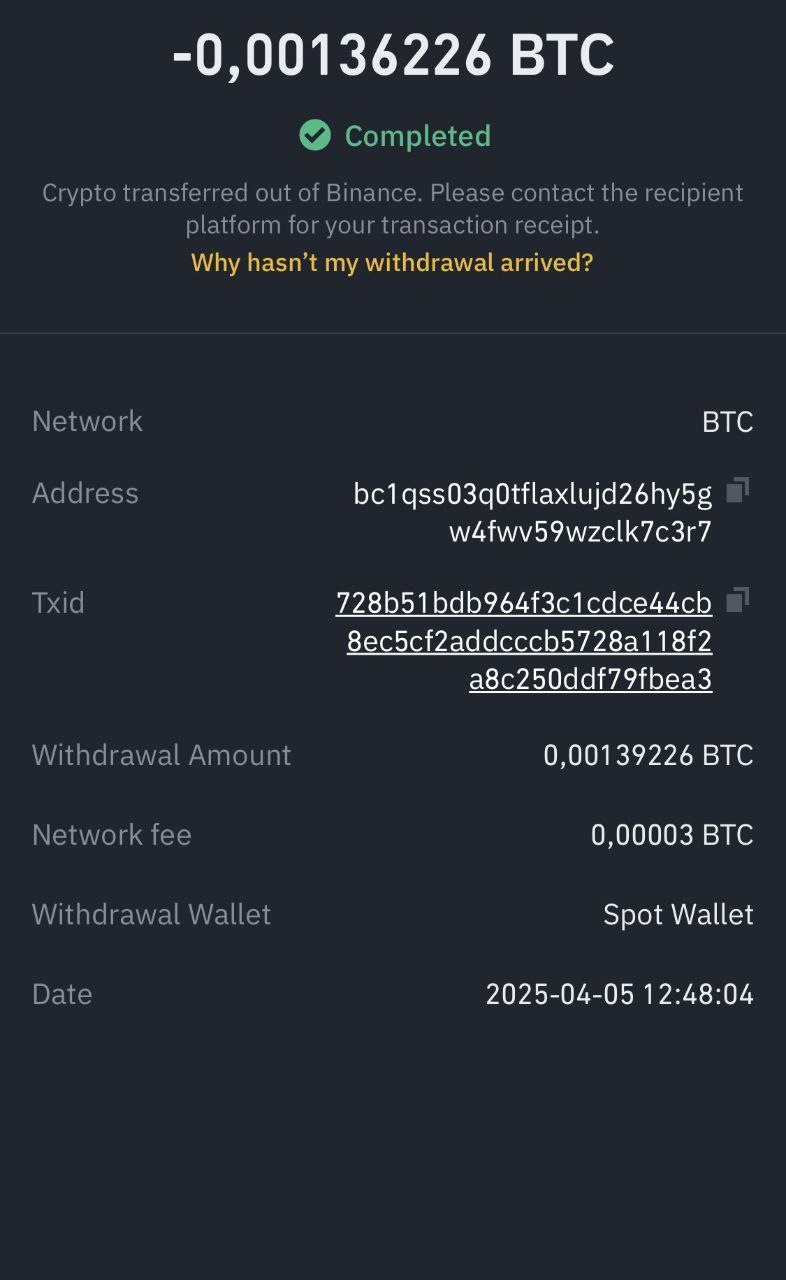
Task: Tap the Network fee label
Action: (112, 835)
